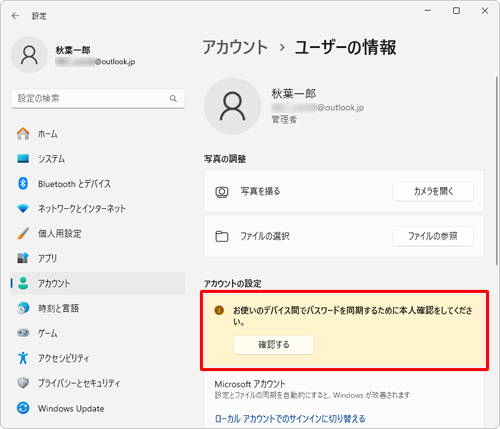Go to ゲーム settings

(97, 333)
